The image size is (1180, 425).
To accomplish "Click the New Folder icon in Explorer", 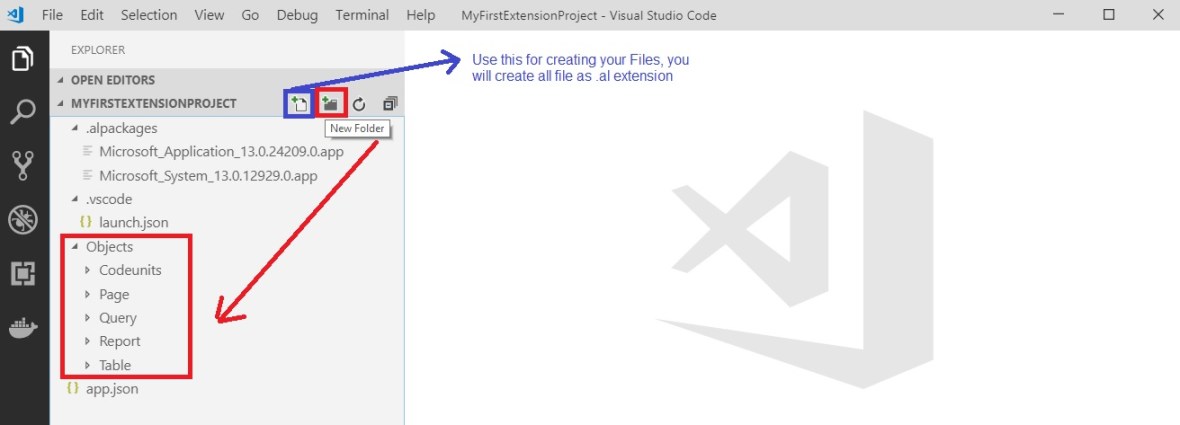I will click(330, 103).
